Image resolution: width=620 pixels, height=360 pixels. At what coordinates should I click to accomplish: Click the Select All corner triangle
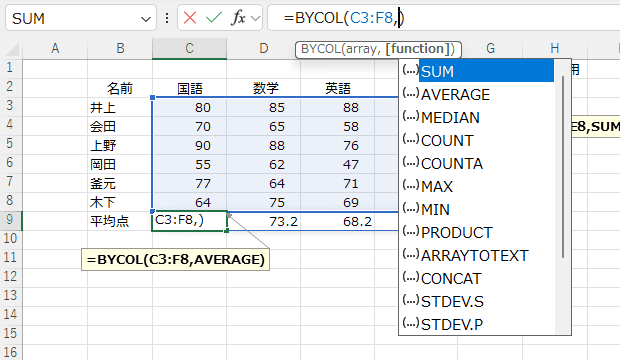click(x=13, y=49)
